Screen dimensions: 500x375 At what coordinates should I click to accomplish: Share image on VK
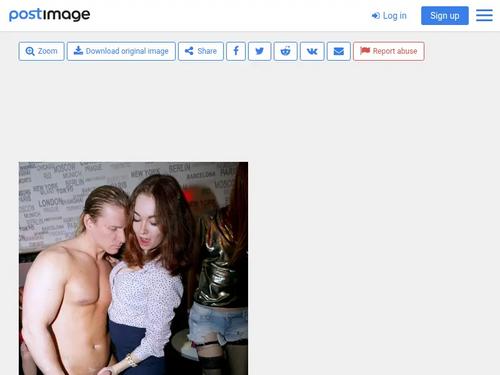(312, 51)
